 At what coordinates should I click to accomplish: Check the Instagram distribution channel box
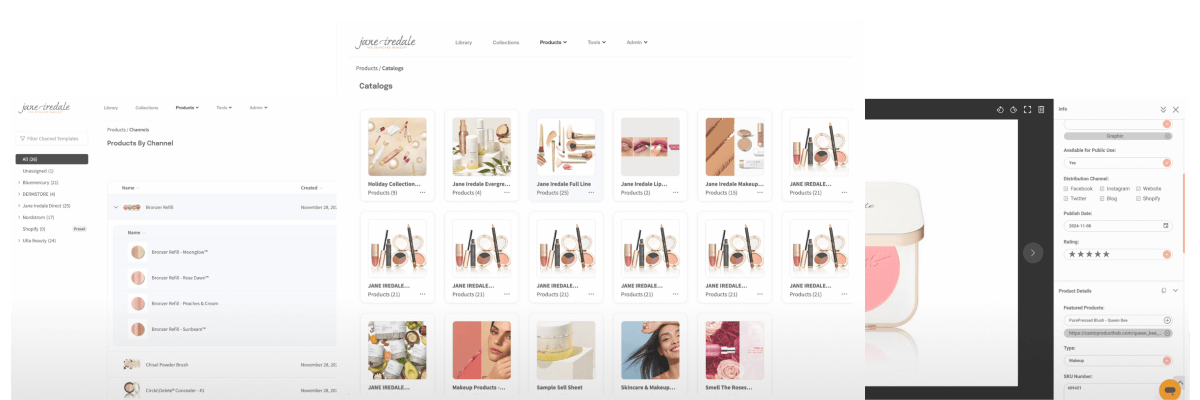[1102, 188]
